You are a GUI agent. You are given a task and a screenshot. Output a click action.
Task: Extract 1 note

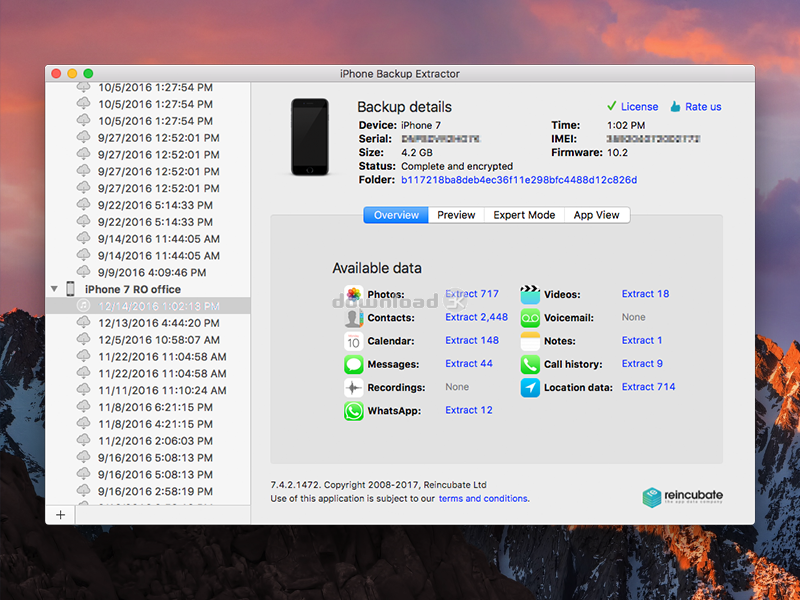pos(642,340)
